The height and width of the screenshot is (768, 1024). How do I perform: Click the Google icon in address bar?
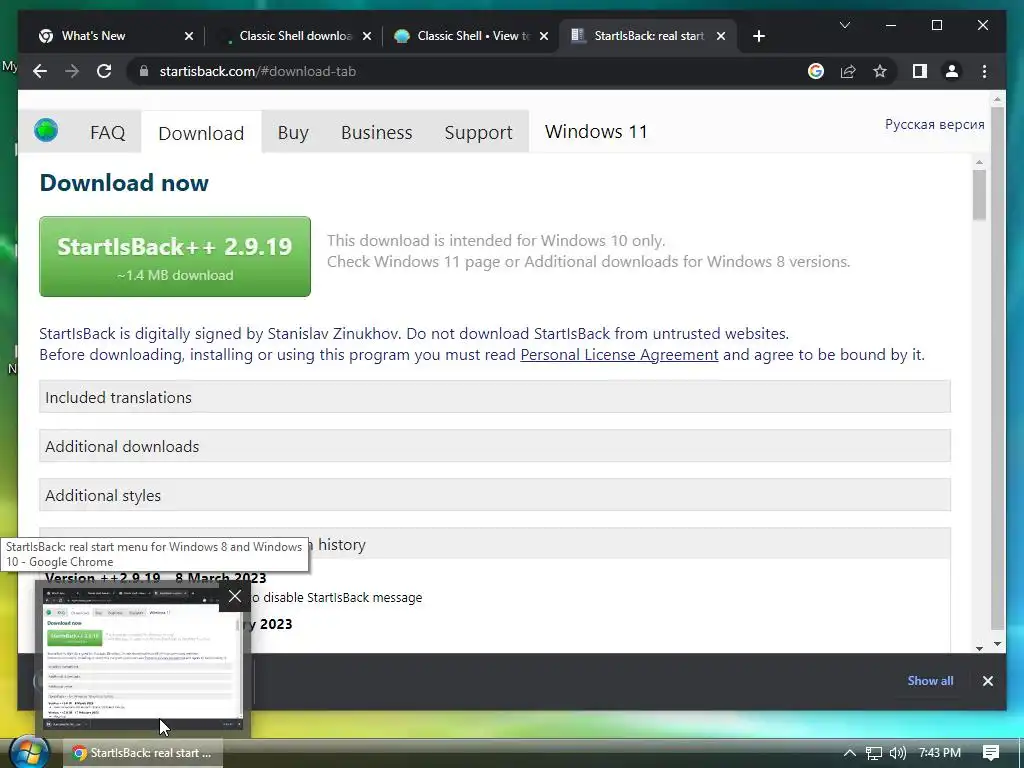(x=816, y=71)
